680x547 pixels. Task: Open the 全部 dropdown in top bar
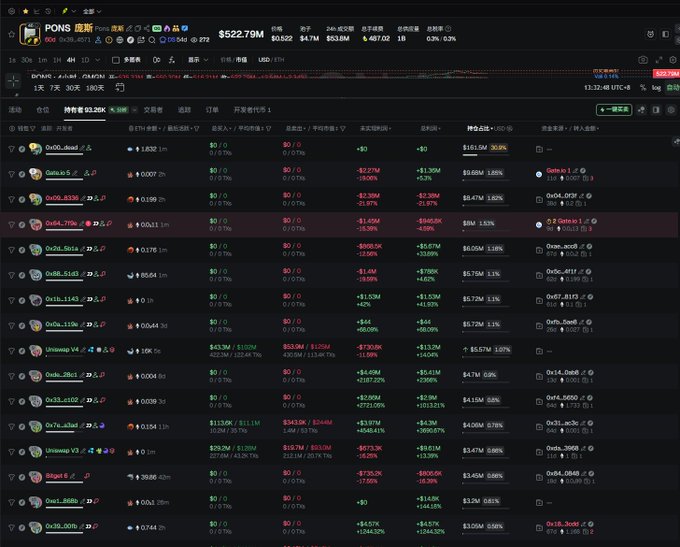click(92, 11)
